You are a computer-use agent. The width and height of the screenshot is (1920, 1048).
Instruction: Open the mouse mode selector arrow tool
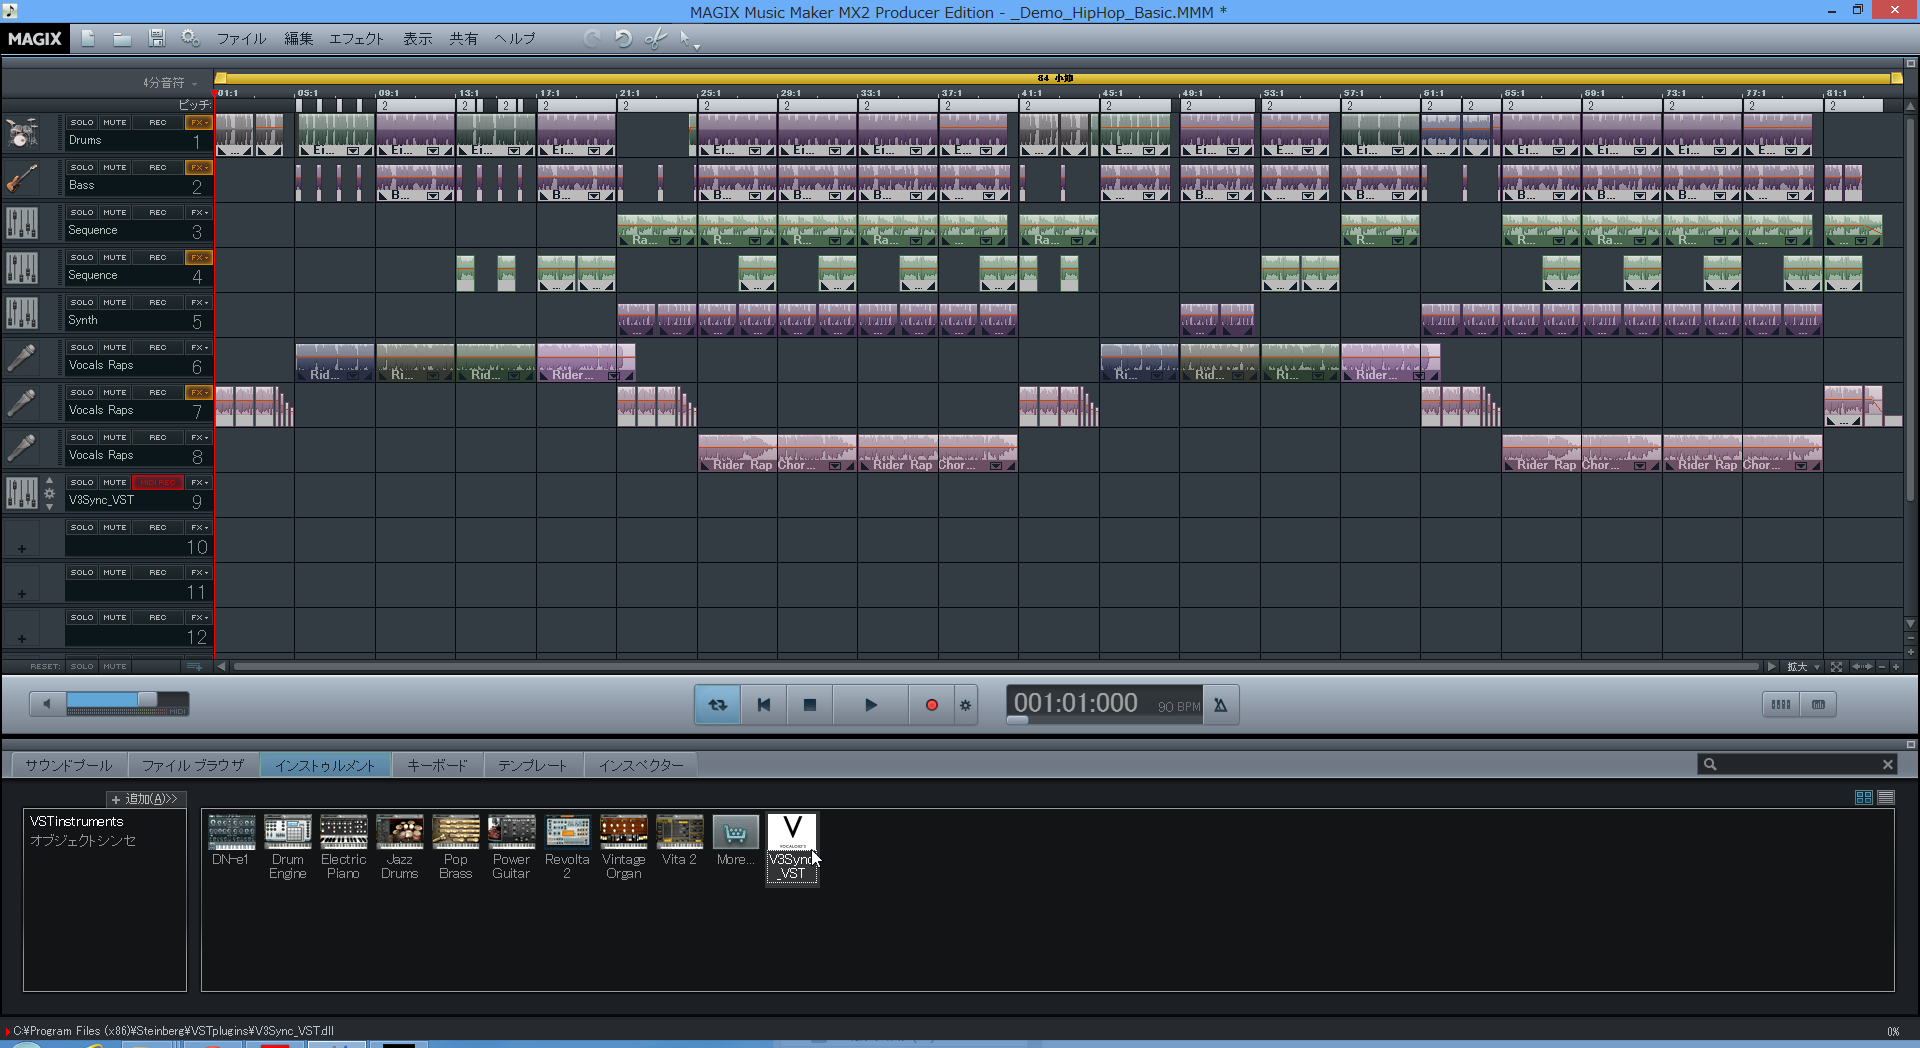click(x=688, y=39)
